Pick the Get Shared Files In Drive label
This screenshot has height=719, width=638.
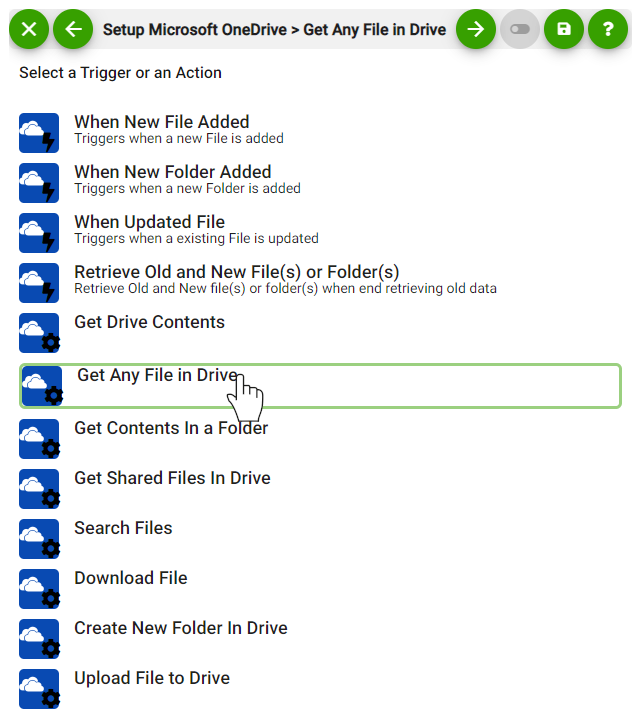(x=172, y=478)
